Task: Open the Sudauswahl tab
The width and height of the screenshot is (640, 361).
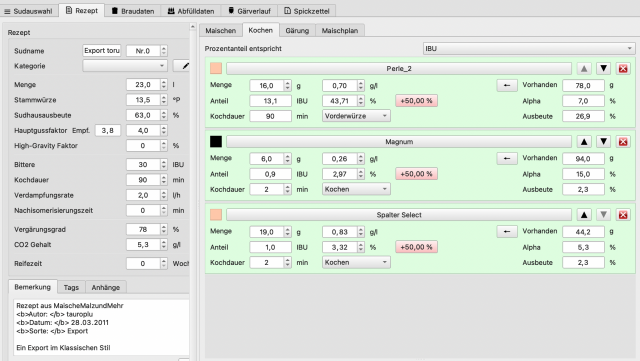Action: [28, 11]
